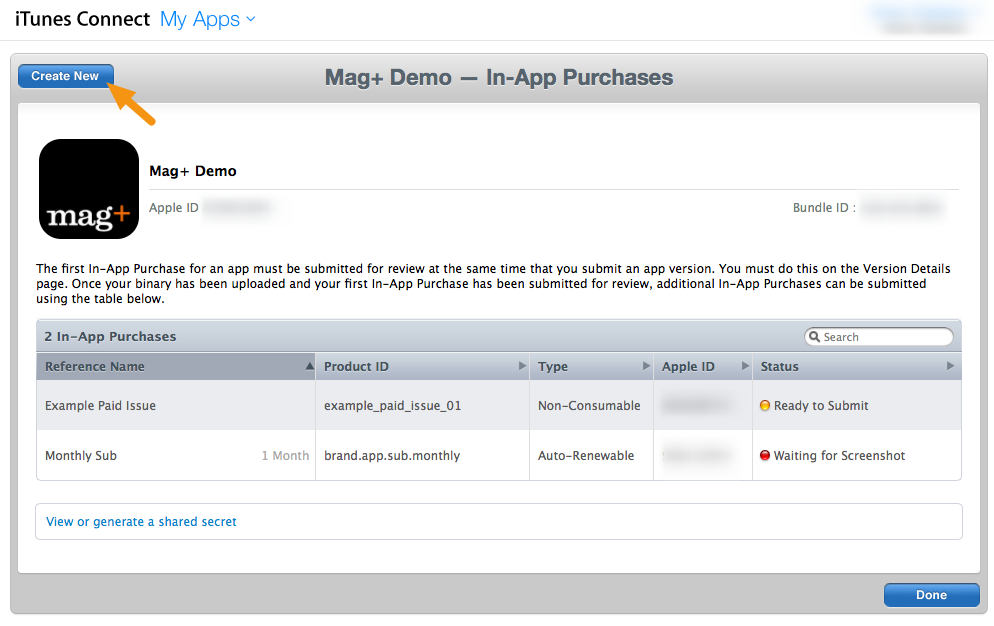The image size is (994, 626).
Task: Click the Mag+ Demo app icon
Action: point(89,189)
